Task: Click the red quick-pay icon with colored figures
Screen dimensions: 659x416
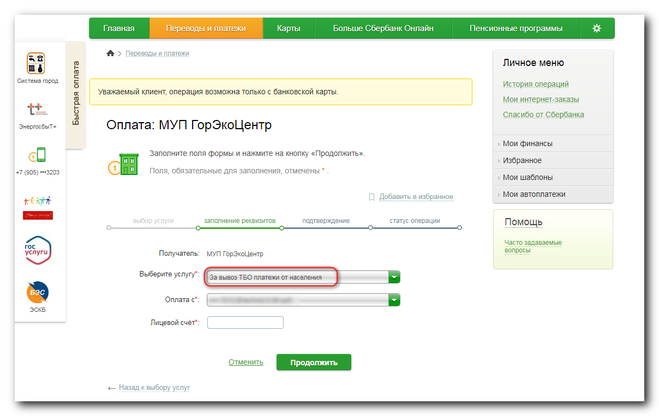Action: click(36, 205)
